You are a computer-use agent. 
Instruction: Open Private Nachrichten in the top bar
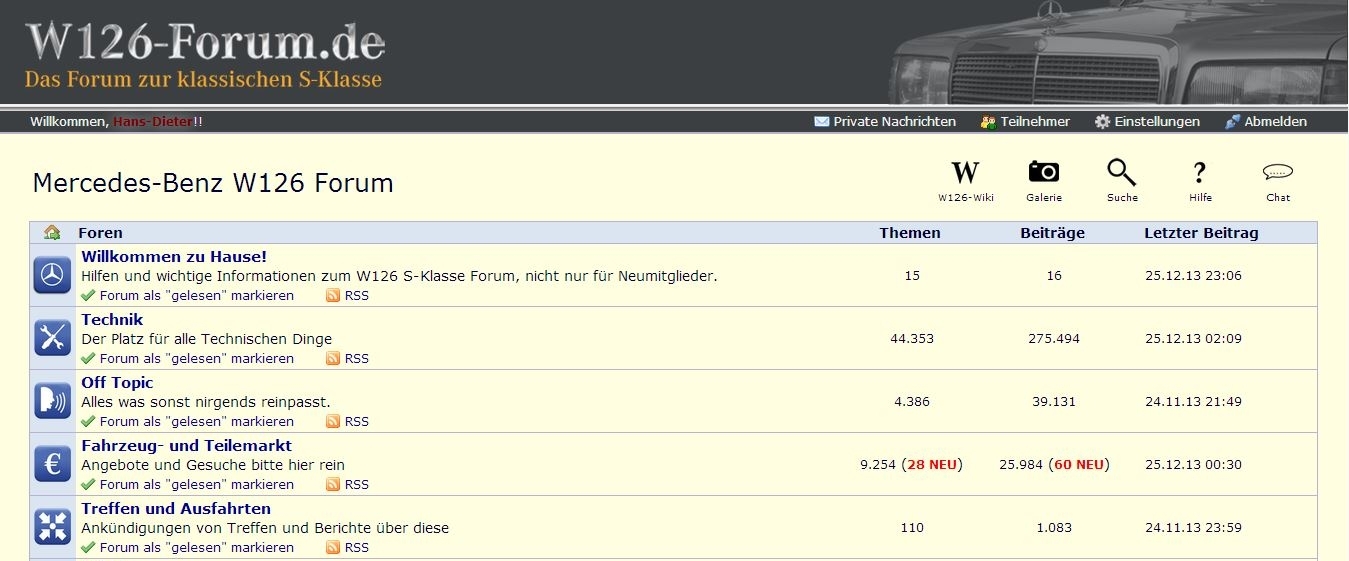point(885,121)
